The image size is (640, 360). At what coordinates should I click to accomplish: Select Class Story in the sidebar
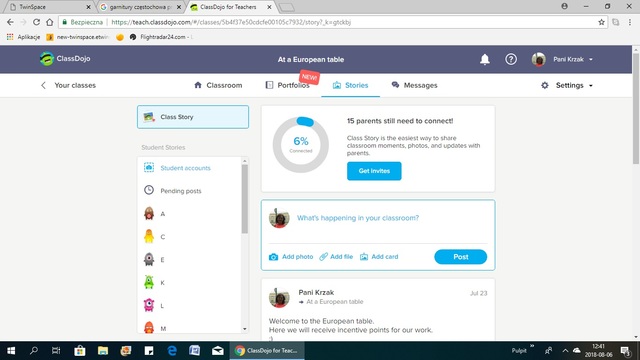193,117
